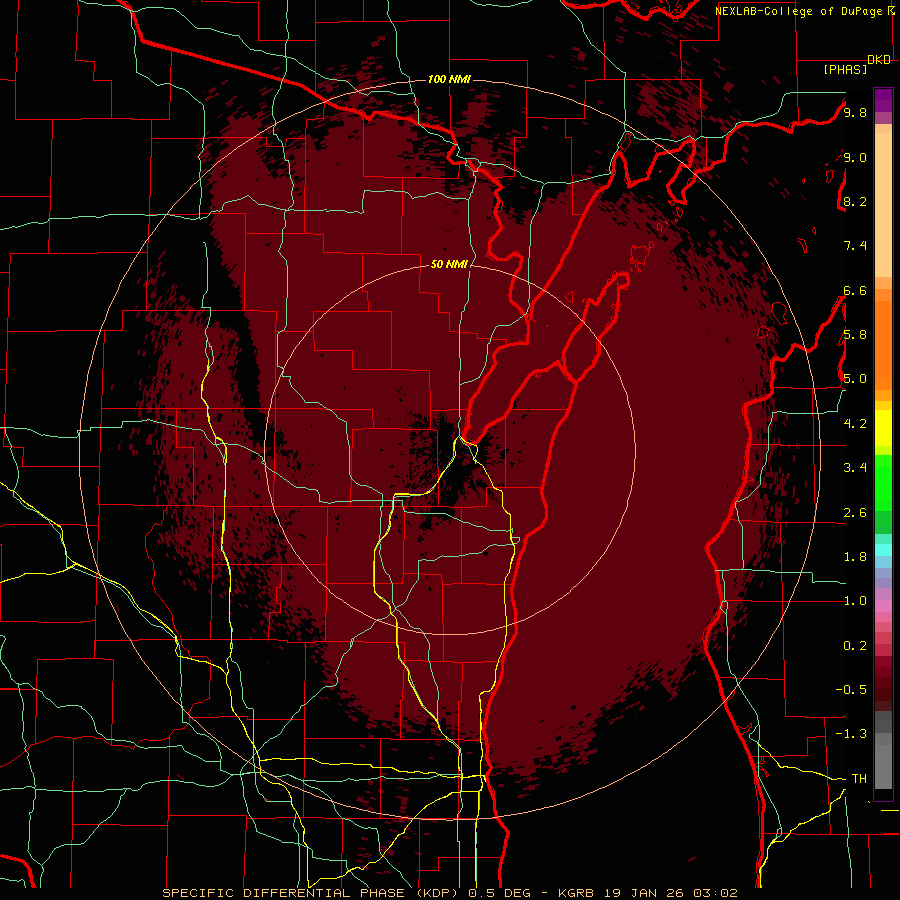The width and height of the screenshot is (900, 900).
Task: Click the [PHAS] unit label
Action: 845,70
